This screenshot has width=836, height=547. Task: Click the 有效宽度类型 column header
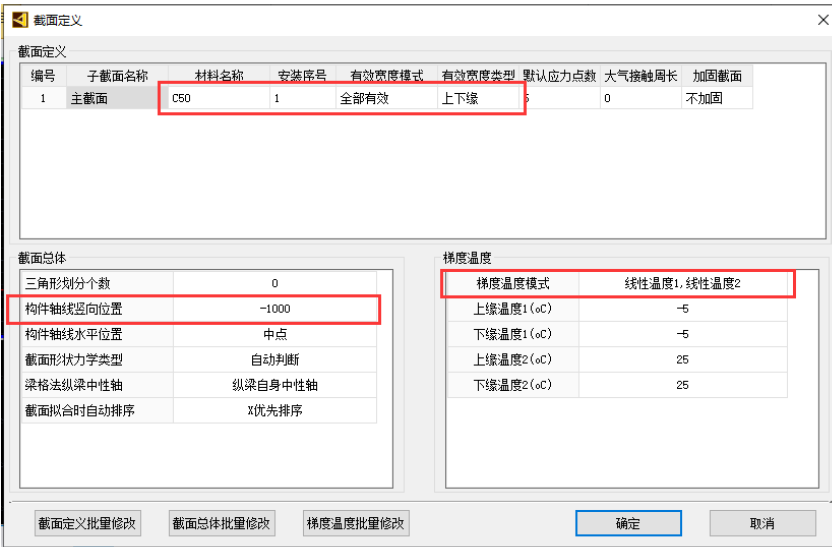[478, 76]
